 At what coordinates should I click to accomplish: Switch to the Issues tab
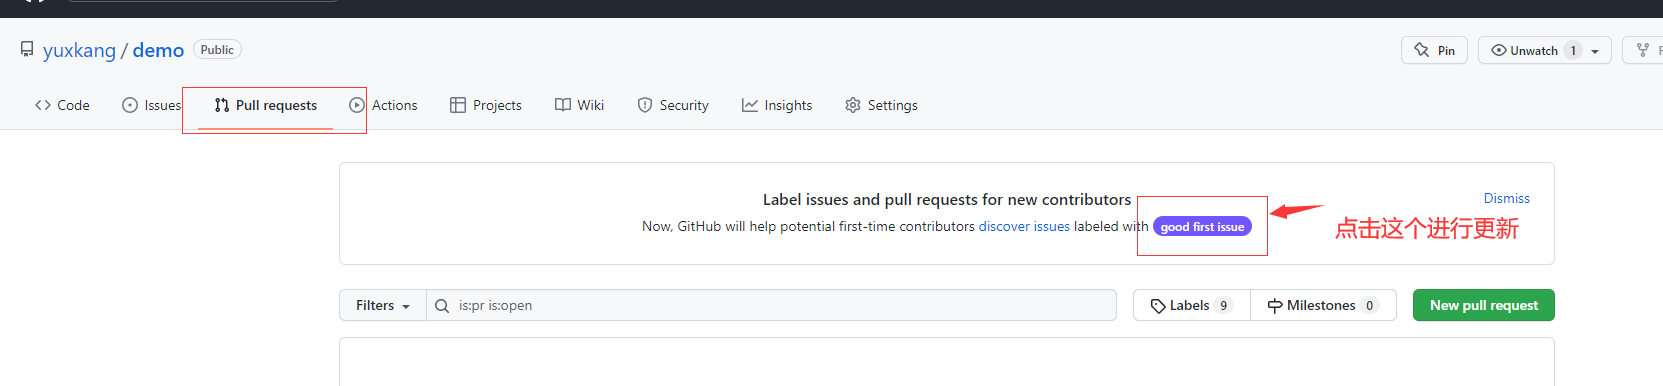pos(152,105)
